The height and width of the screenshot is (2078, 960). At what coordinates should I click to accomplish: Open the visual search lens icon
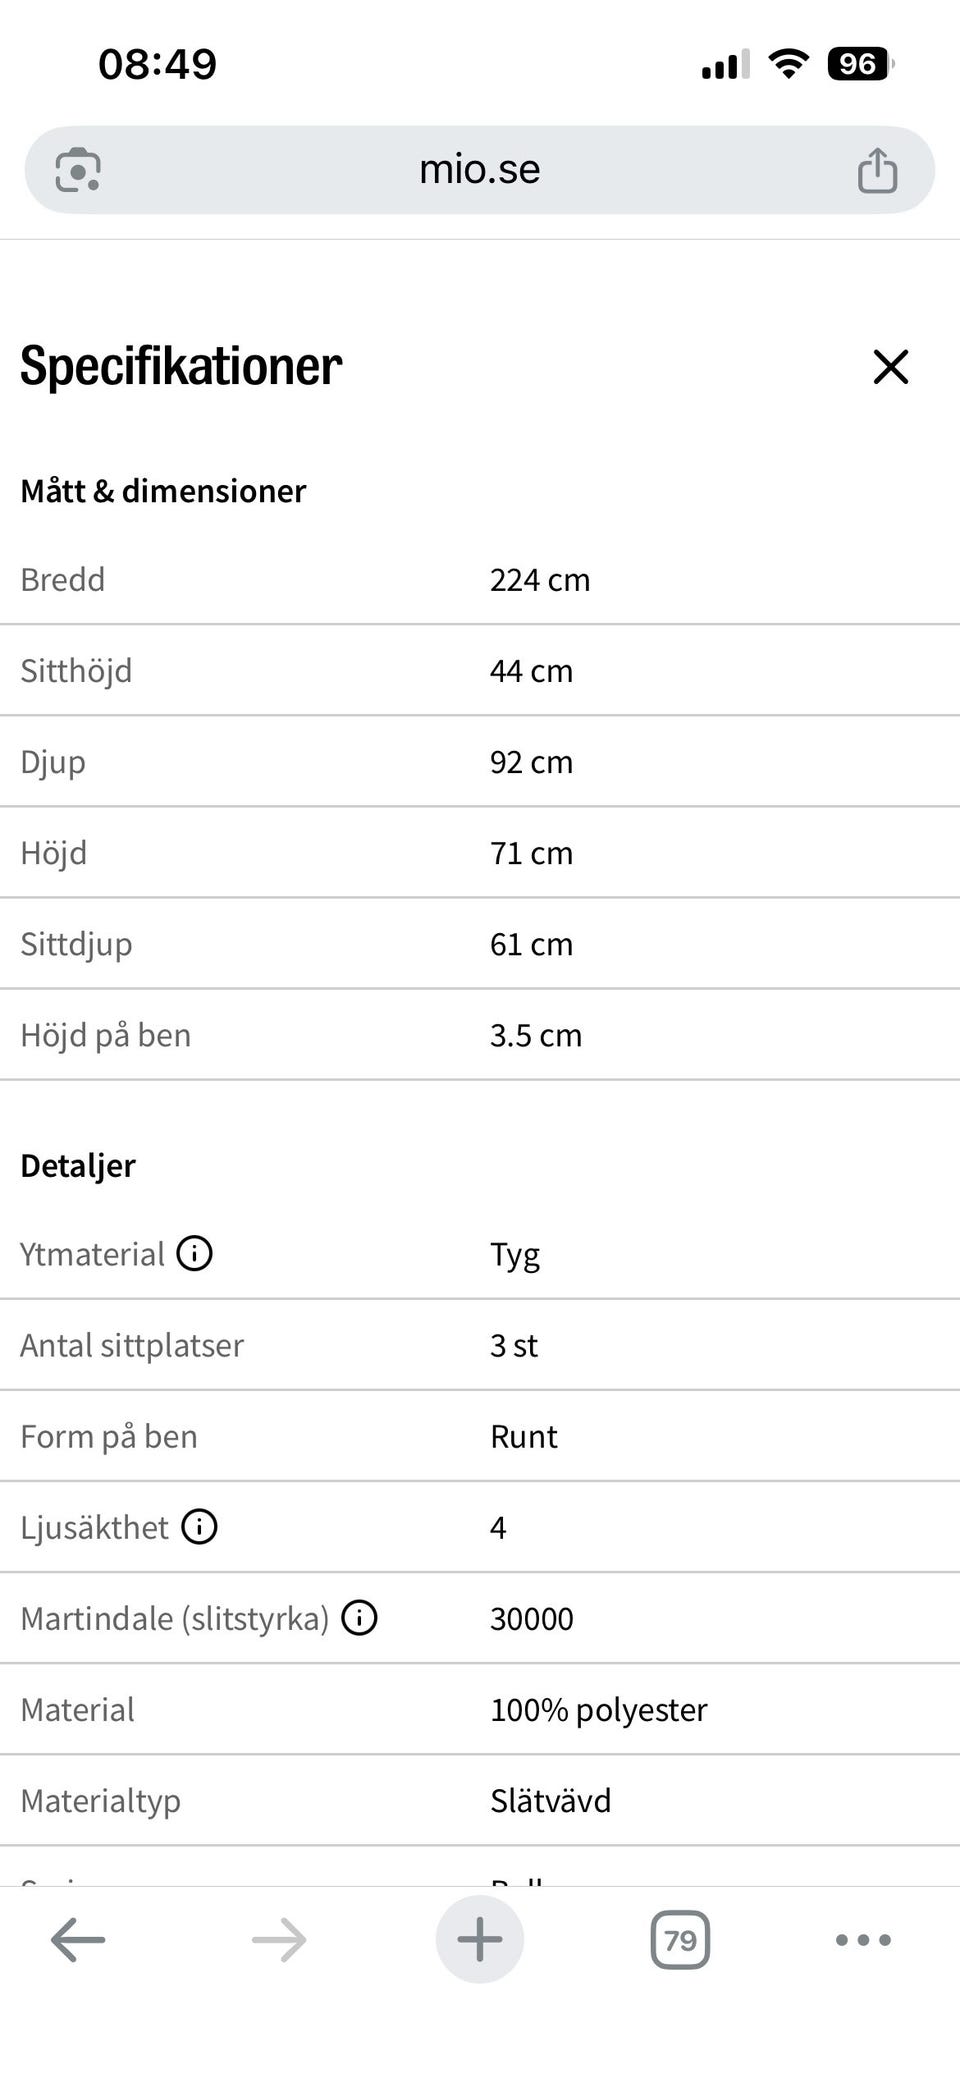coord(78,170)
